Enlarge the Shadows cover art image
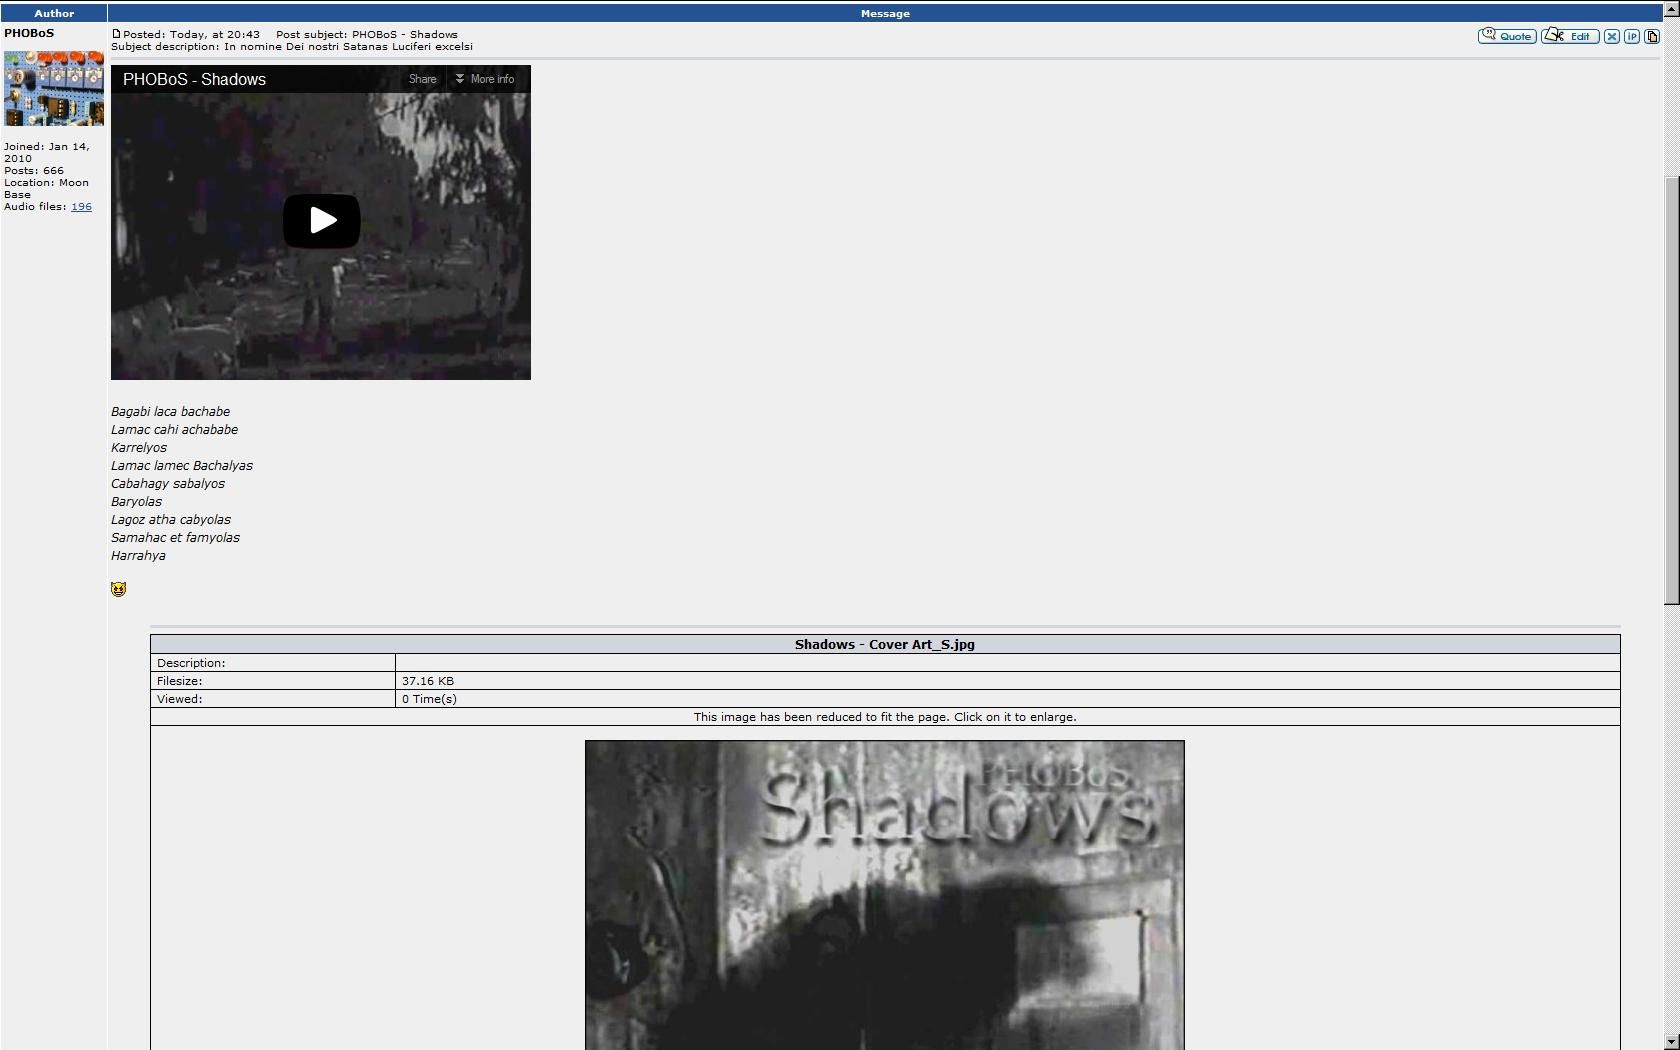This screenshot has height=1050, width=1680. click(884, 895)
